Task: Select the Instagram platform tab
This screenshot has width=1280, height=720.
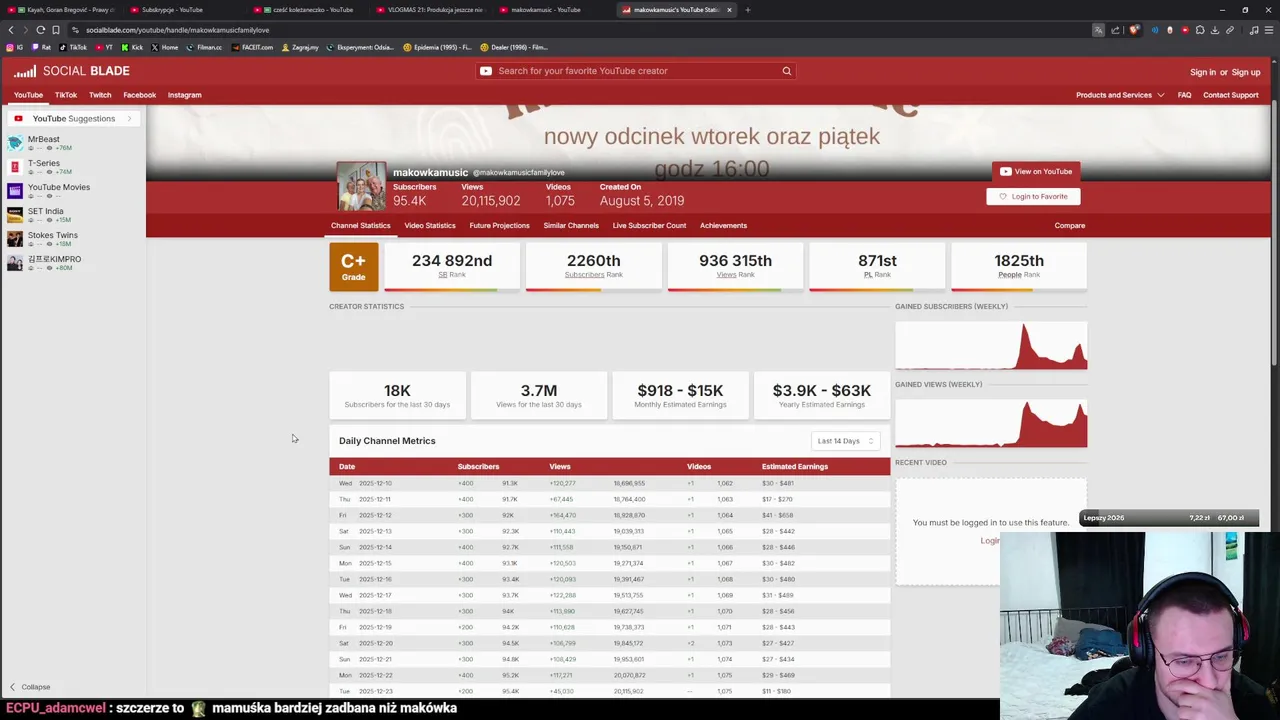Action: click(x=184, y=95)
